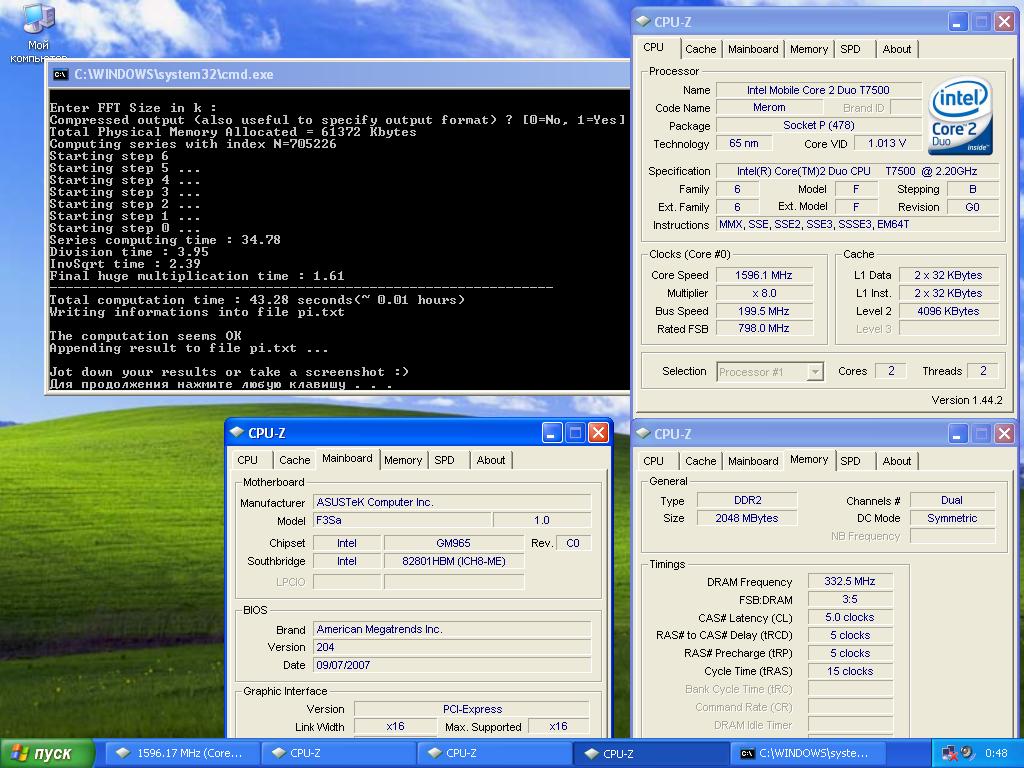This screenshot has height=768, width=1024.
Task: Open About tab in Mainboard CPU-Z window
Action: [x=490, y=460]
